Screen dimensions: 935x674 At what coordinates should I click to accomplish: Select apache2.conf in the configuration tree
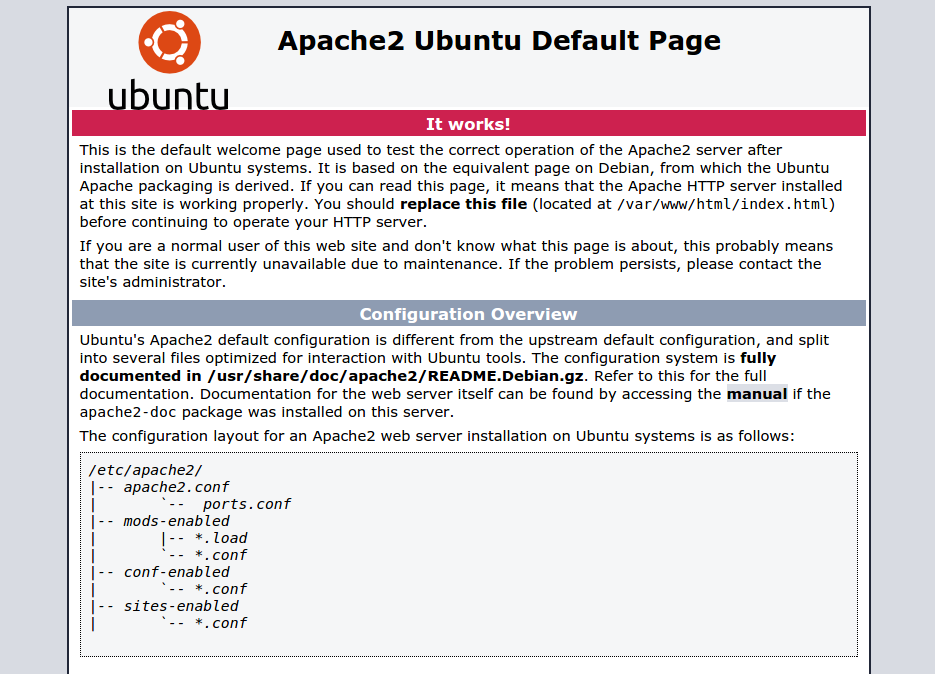pyautogui.click(x=176, y=486)
